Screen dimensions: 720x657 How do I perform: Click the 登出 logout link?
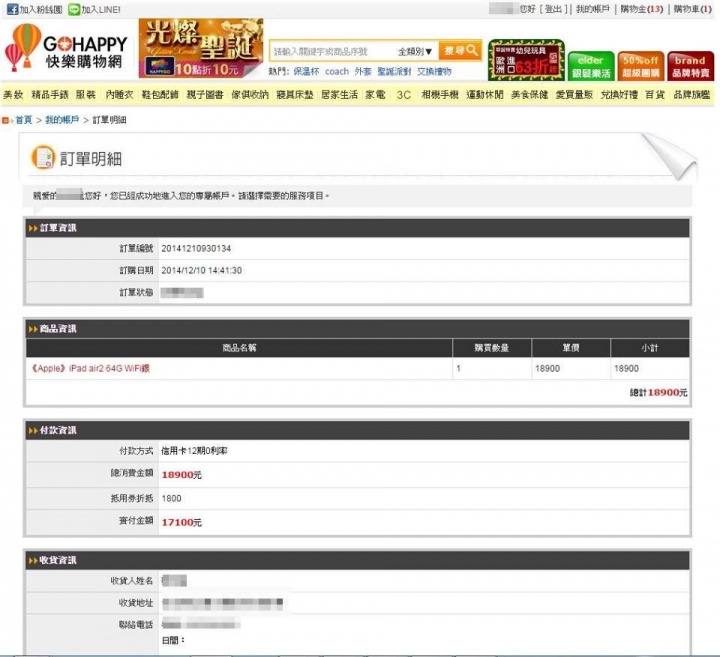[553, 9]
